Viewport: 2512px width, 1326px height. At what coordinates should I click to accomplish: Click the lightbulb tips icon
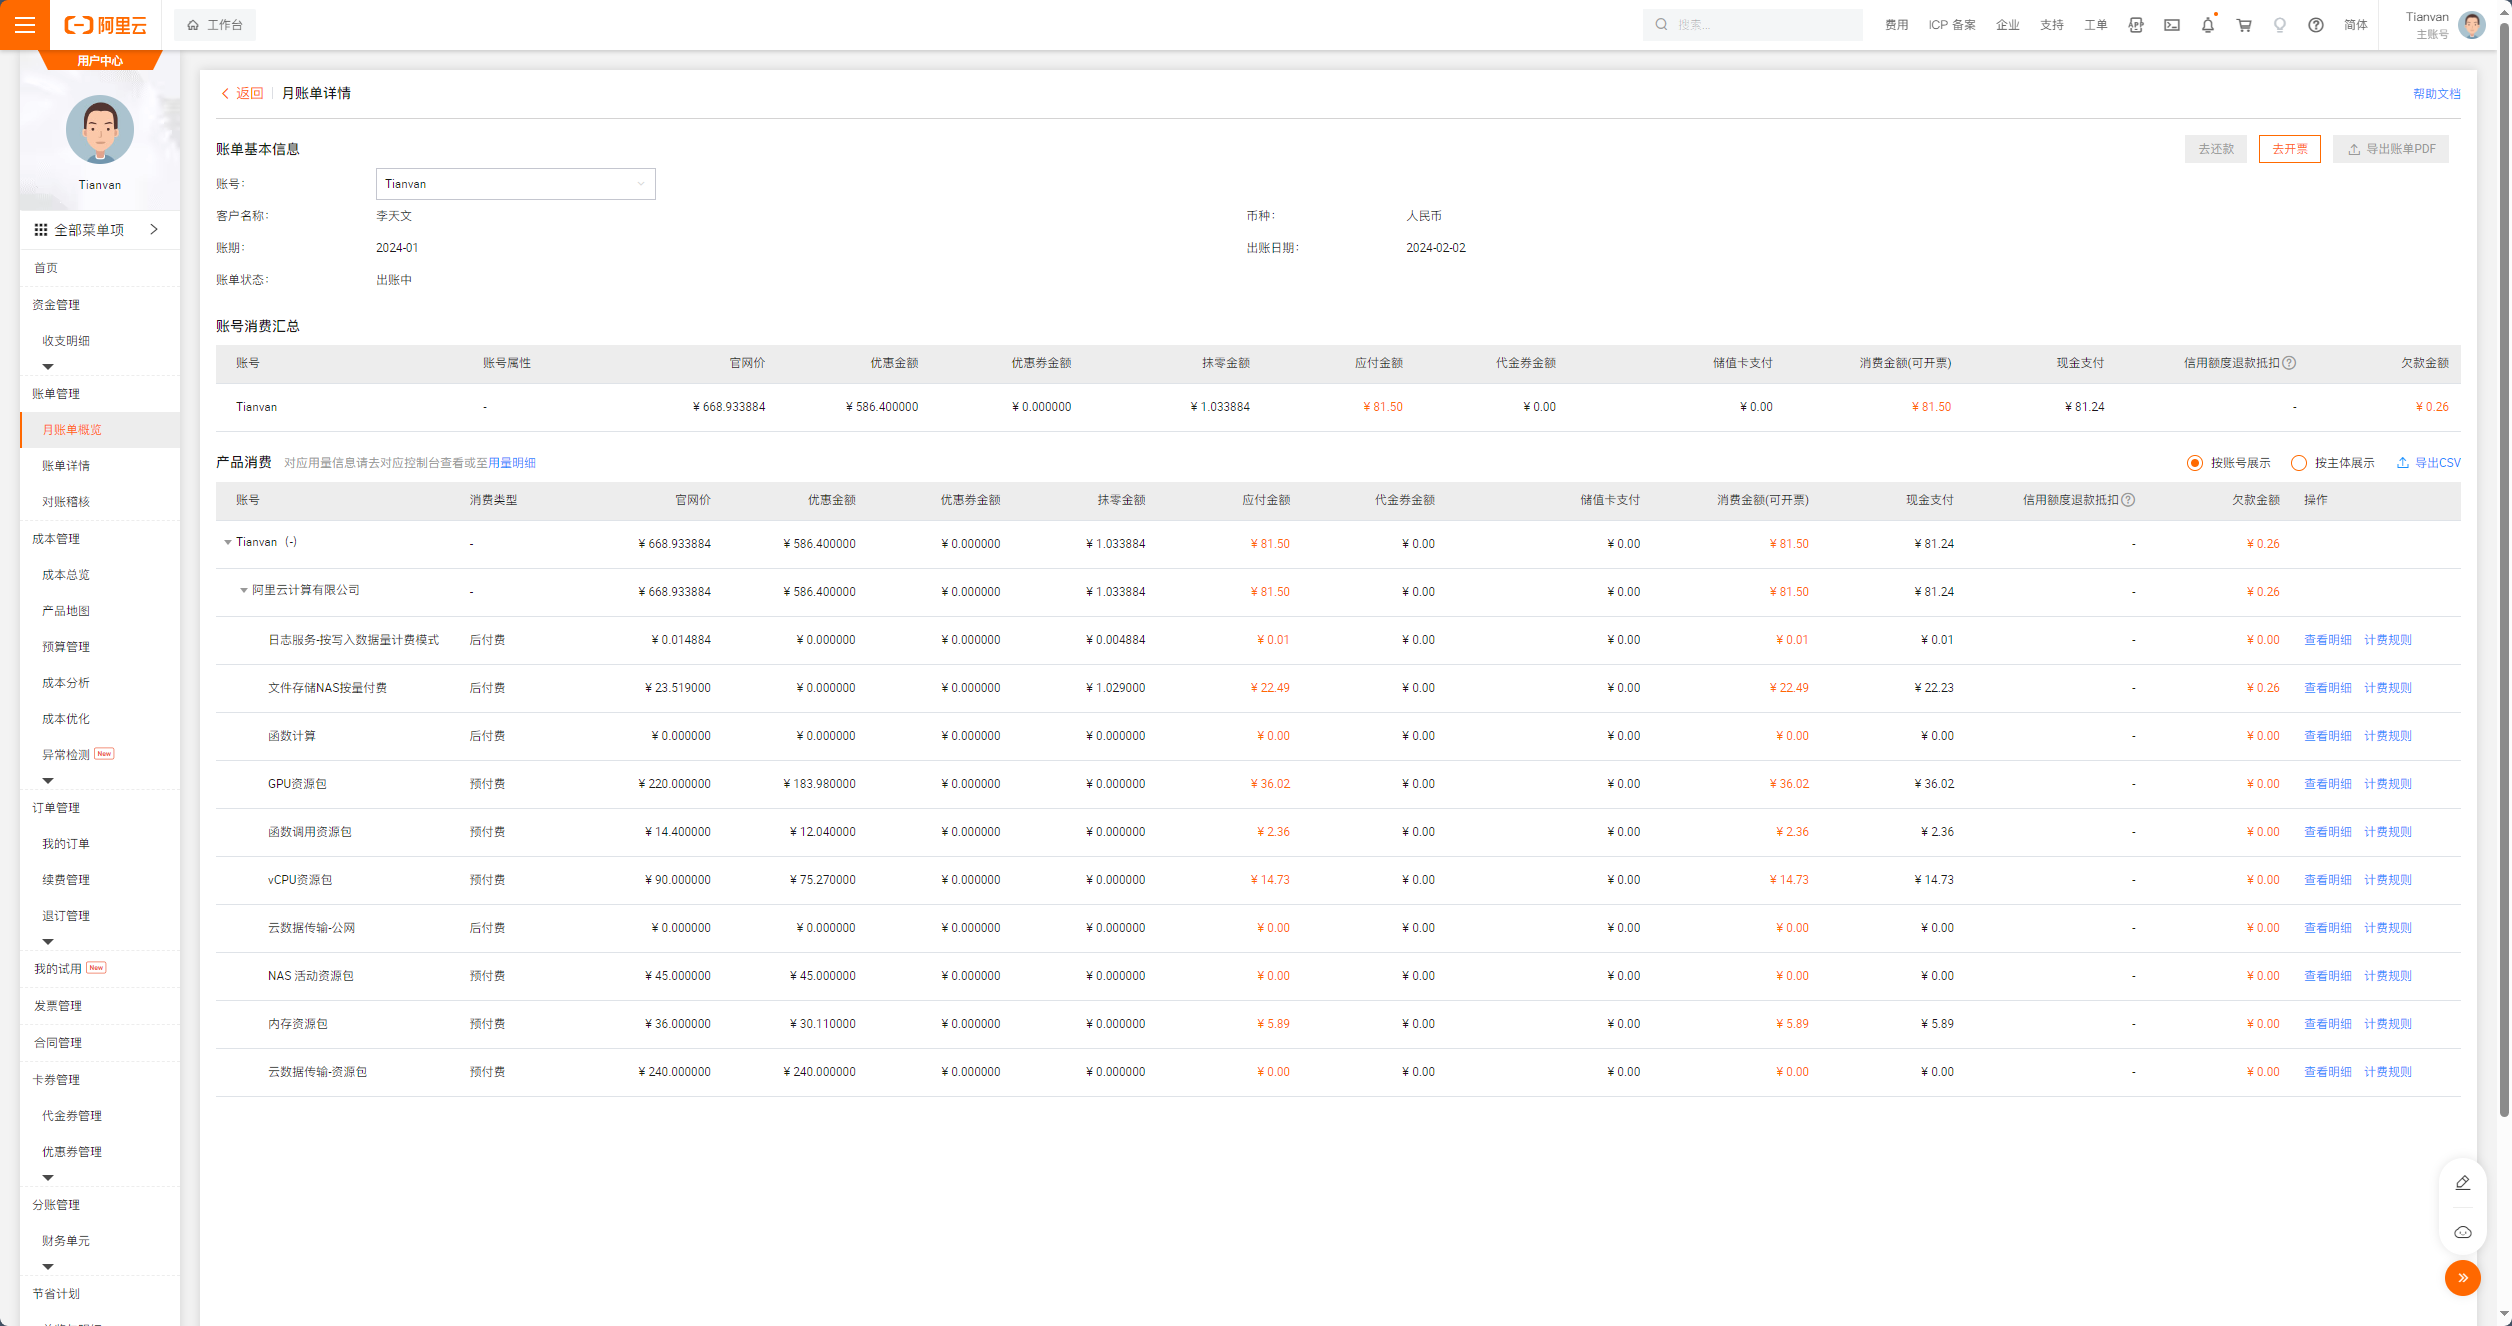coord(2280,25)
